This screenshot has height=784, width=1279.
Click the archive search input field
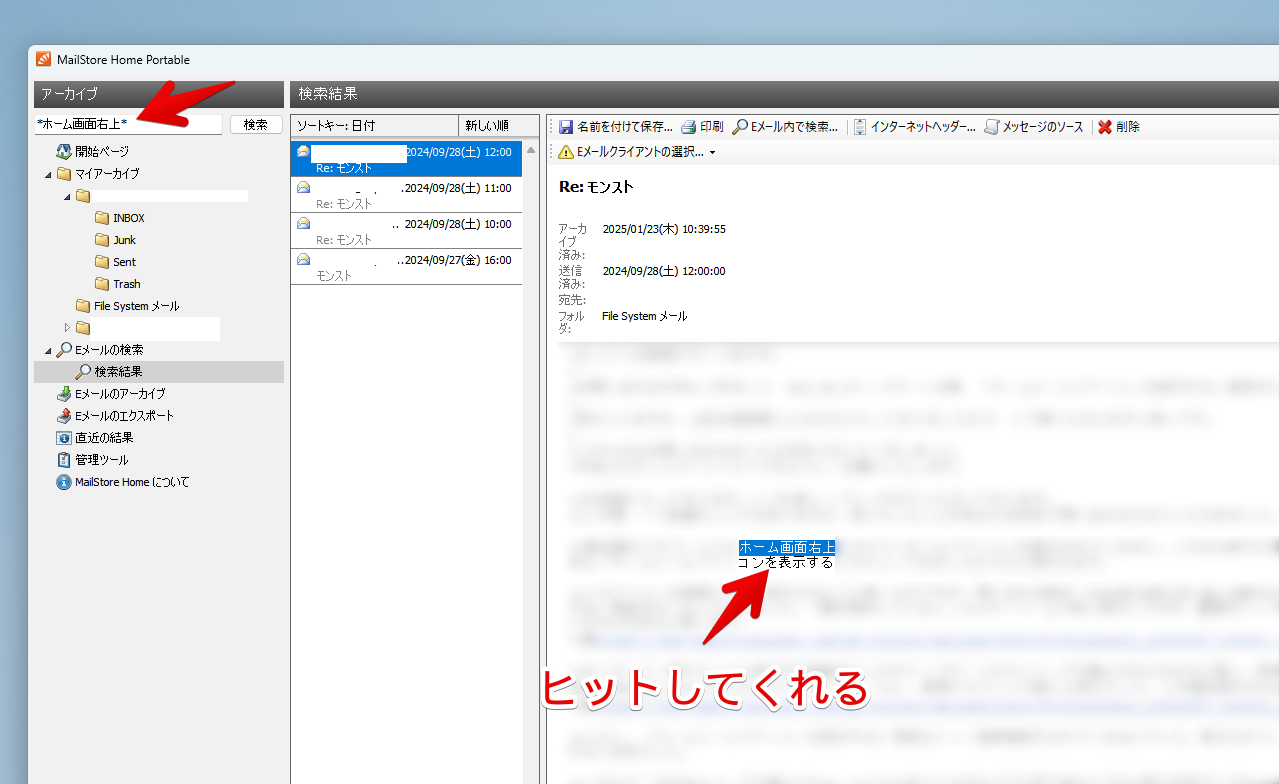tap(128, 125)
